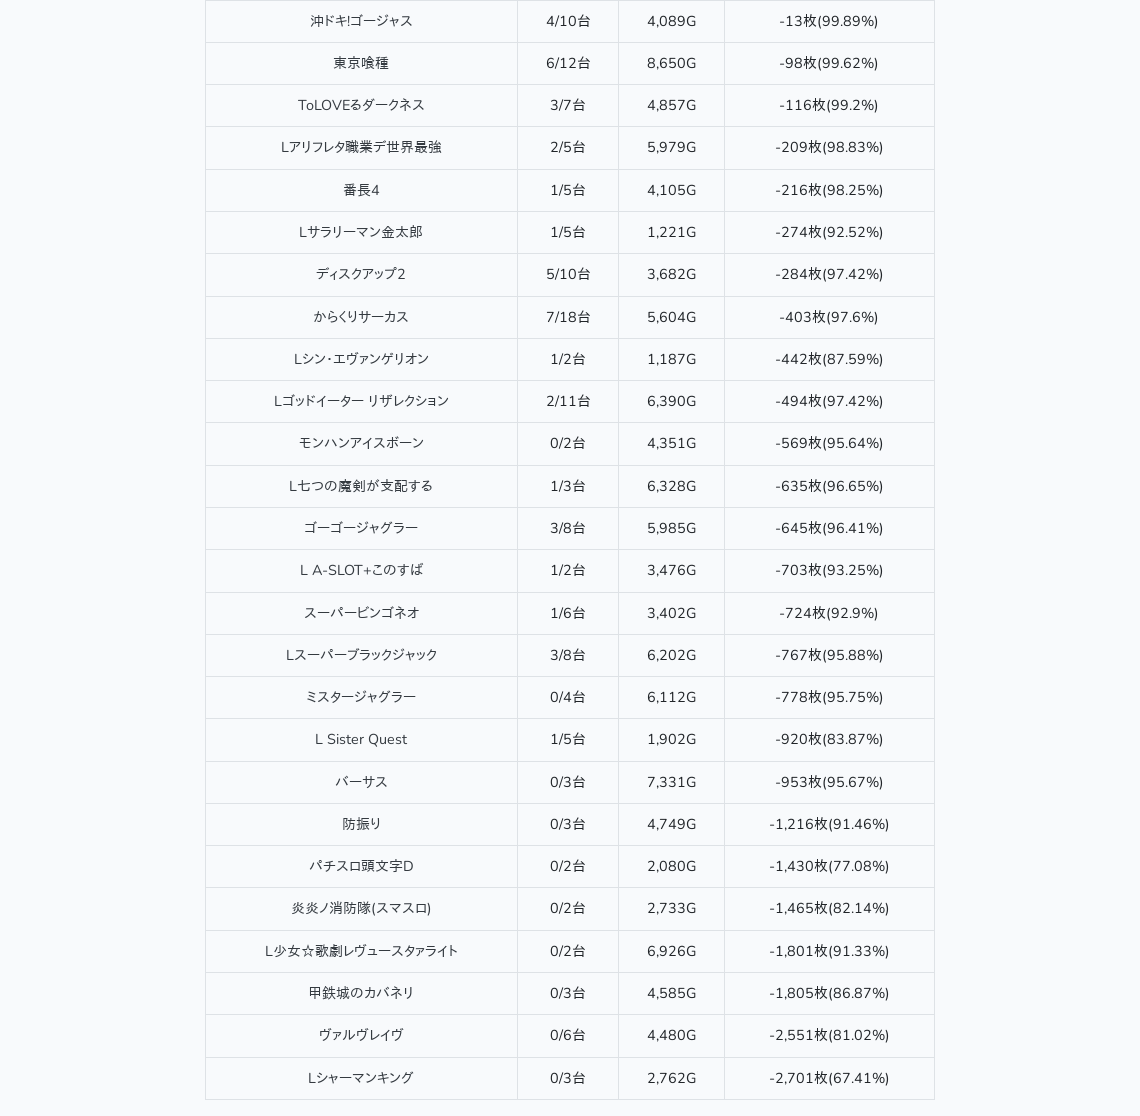Select the L Sister Quest row name
This screenshot has height=1116, width=1140.
click(x=361, y=739)
